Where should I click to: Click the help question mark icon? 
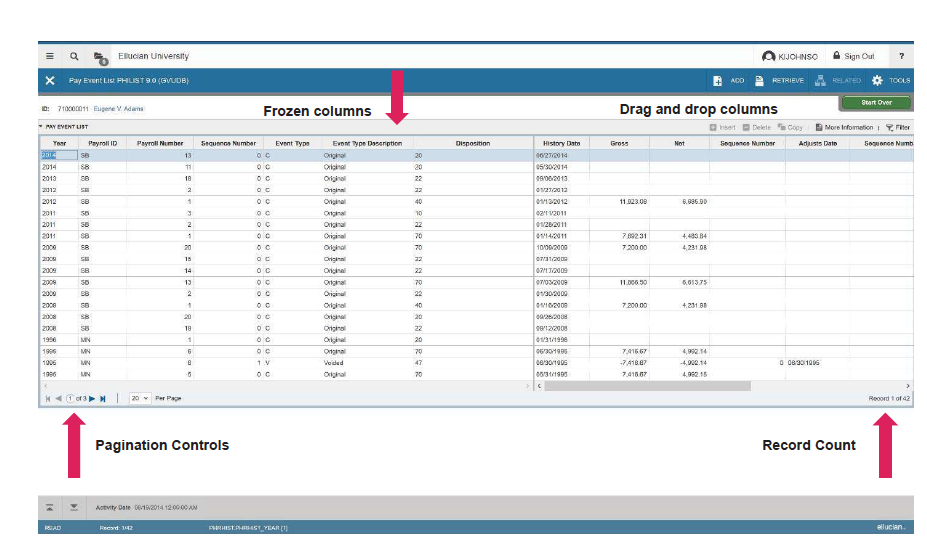click(x=901, y=57)
